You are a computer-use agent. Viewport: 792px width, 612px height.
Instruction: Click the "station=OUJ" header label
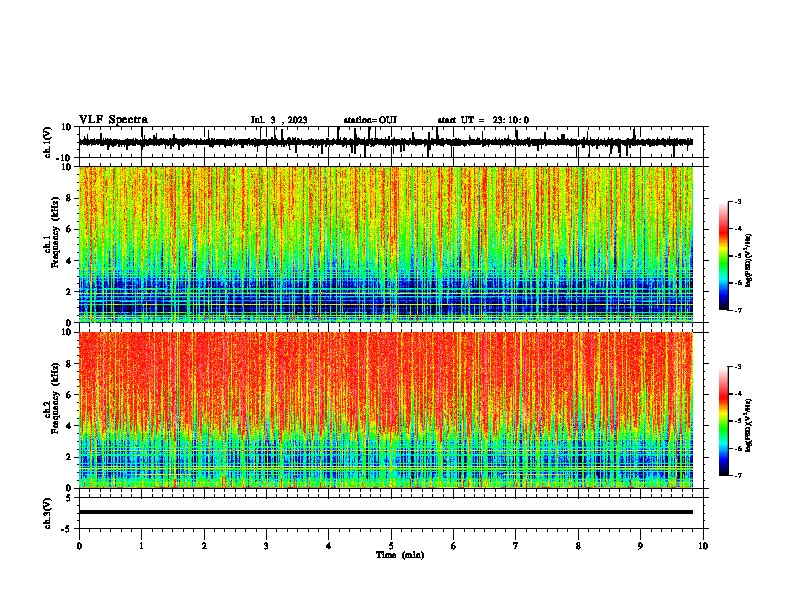370,120
